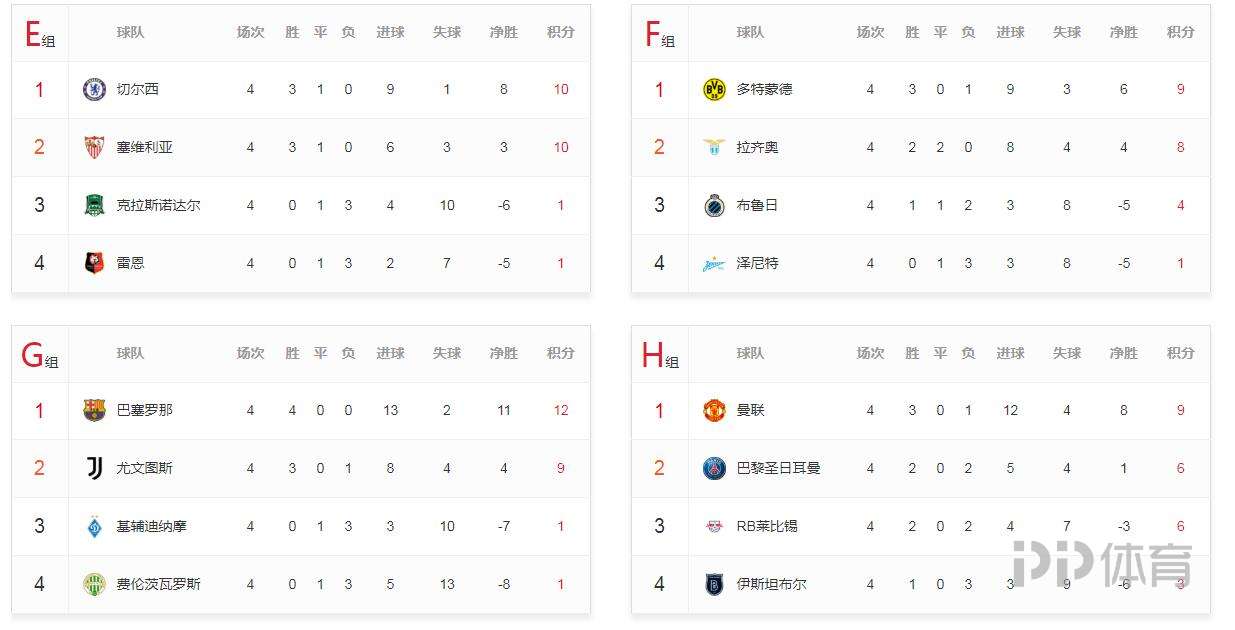This screenshot has height=630, width=1235.
Task: Click the RB Leipzig logo
Action: (x=713, y=526)
